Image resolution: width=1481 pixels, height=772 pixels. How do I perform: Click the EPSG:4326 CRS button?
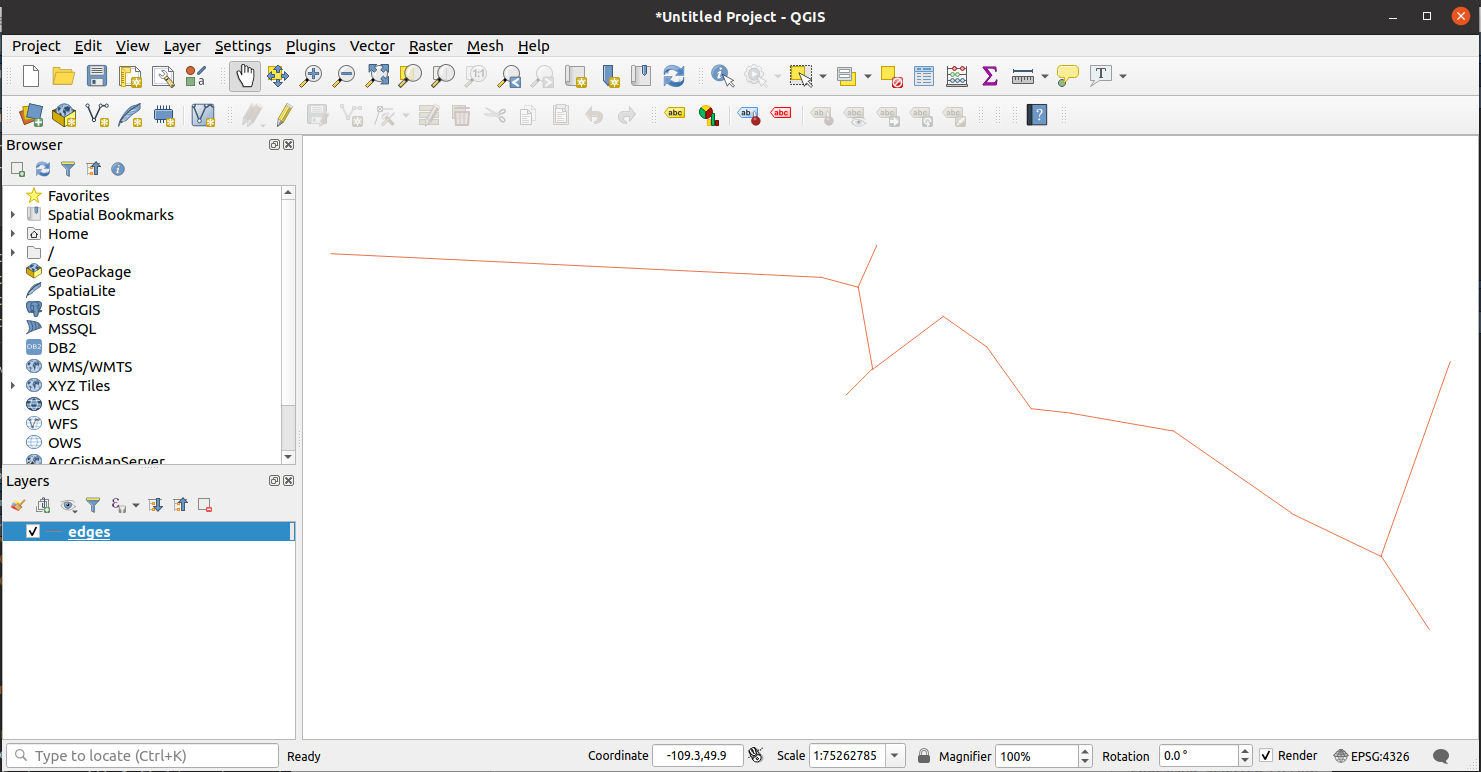[1372, 756]
